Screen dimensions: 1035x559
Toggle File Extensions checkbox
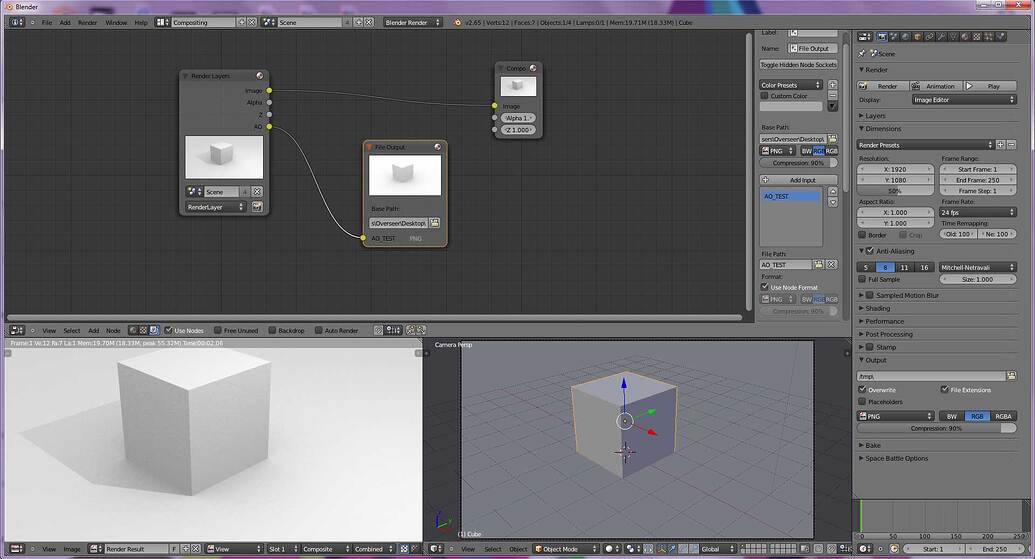click(945, 389)
